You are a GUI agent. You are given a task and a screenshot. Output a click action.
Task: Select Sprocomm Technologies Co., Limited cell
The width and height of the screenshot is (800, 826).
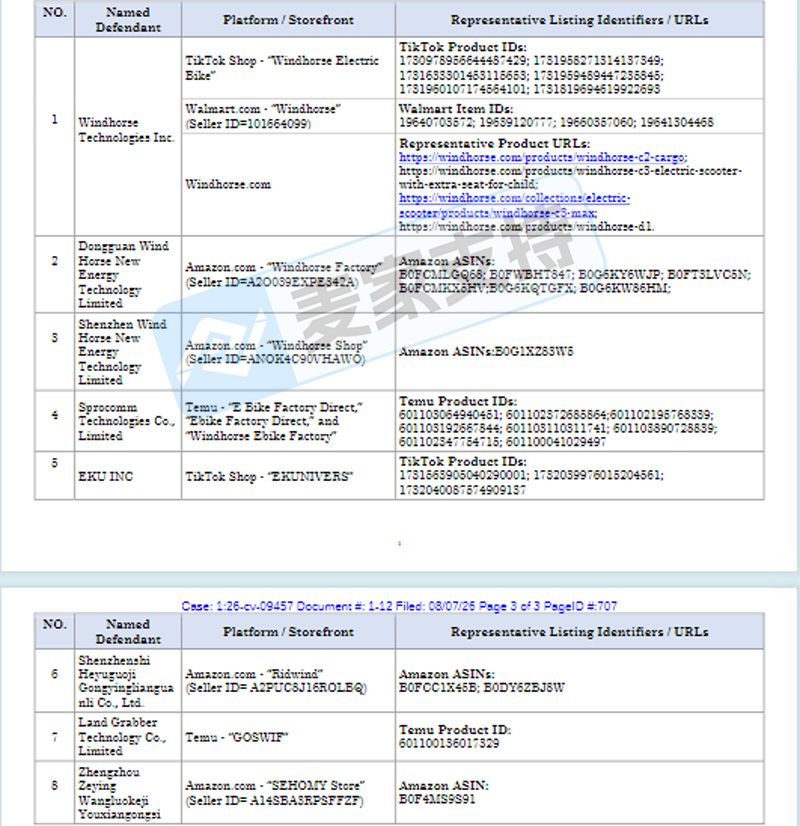[x=128, y=421]
